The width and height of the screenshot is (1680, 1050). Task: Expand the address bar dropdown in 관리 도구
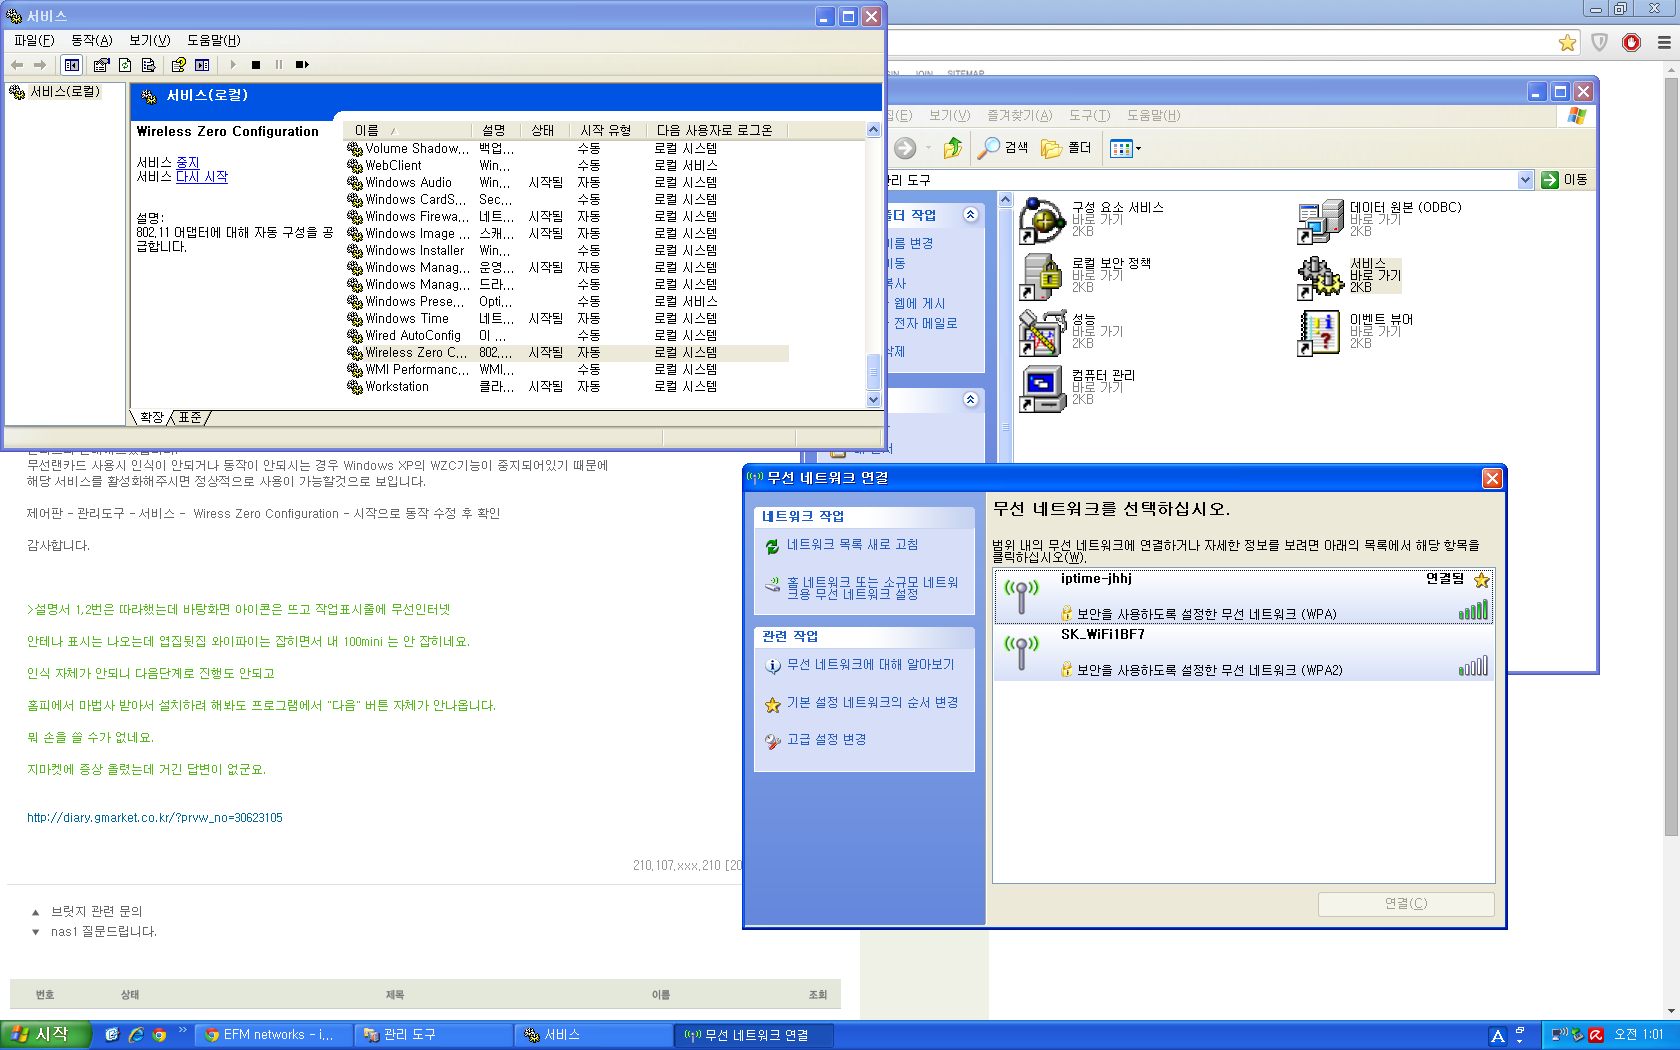point(1525,180)
